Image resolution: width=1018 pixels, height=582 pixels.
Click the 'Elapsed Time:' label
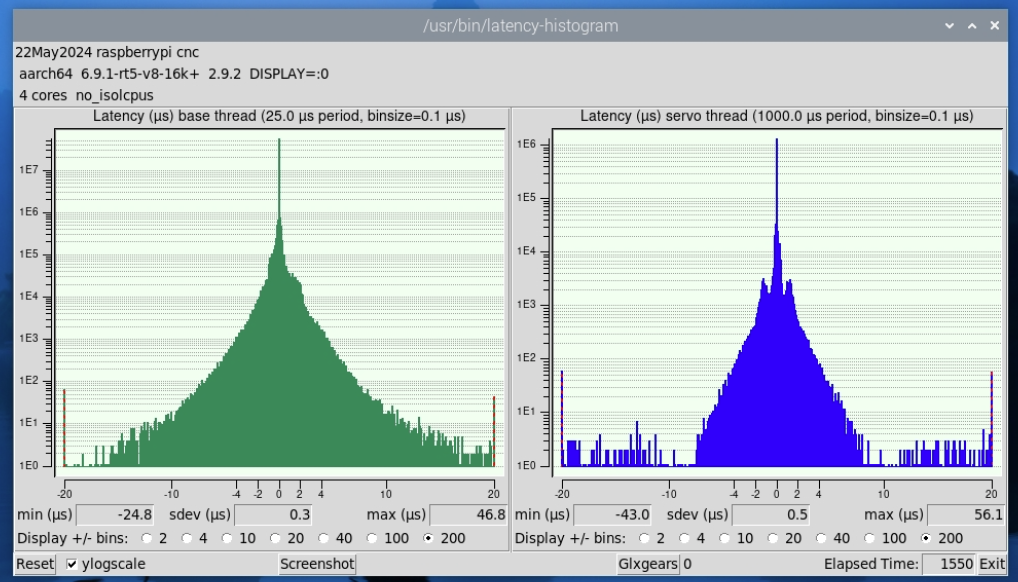tap(871, 564)
